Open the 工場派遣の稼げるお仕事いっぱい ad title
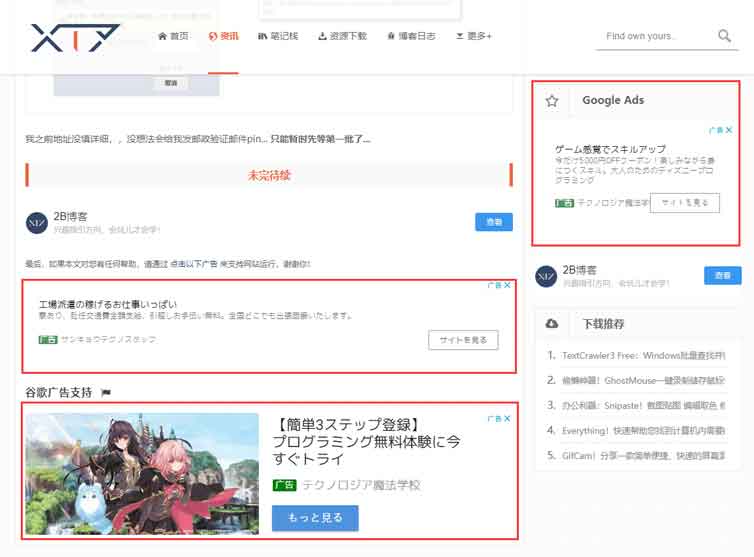 (108, 304)
